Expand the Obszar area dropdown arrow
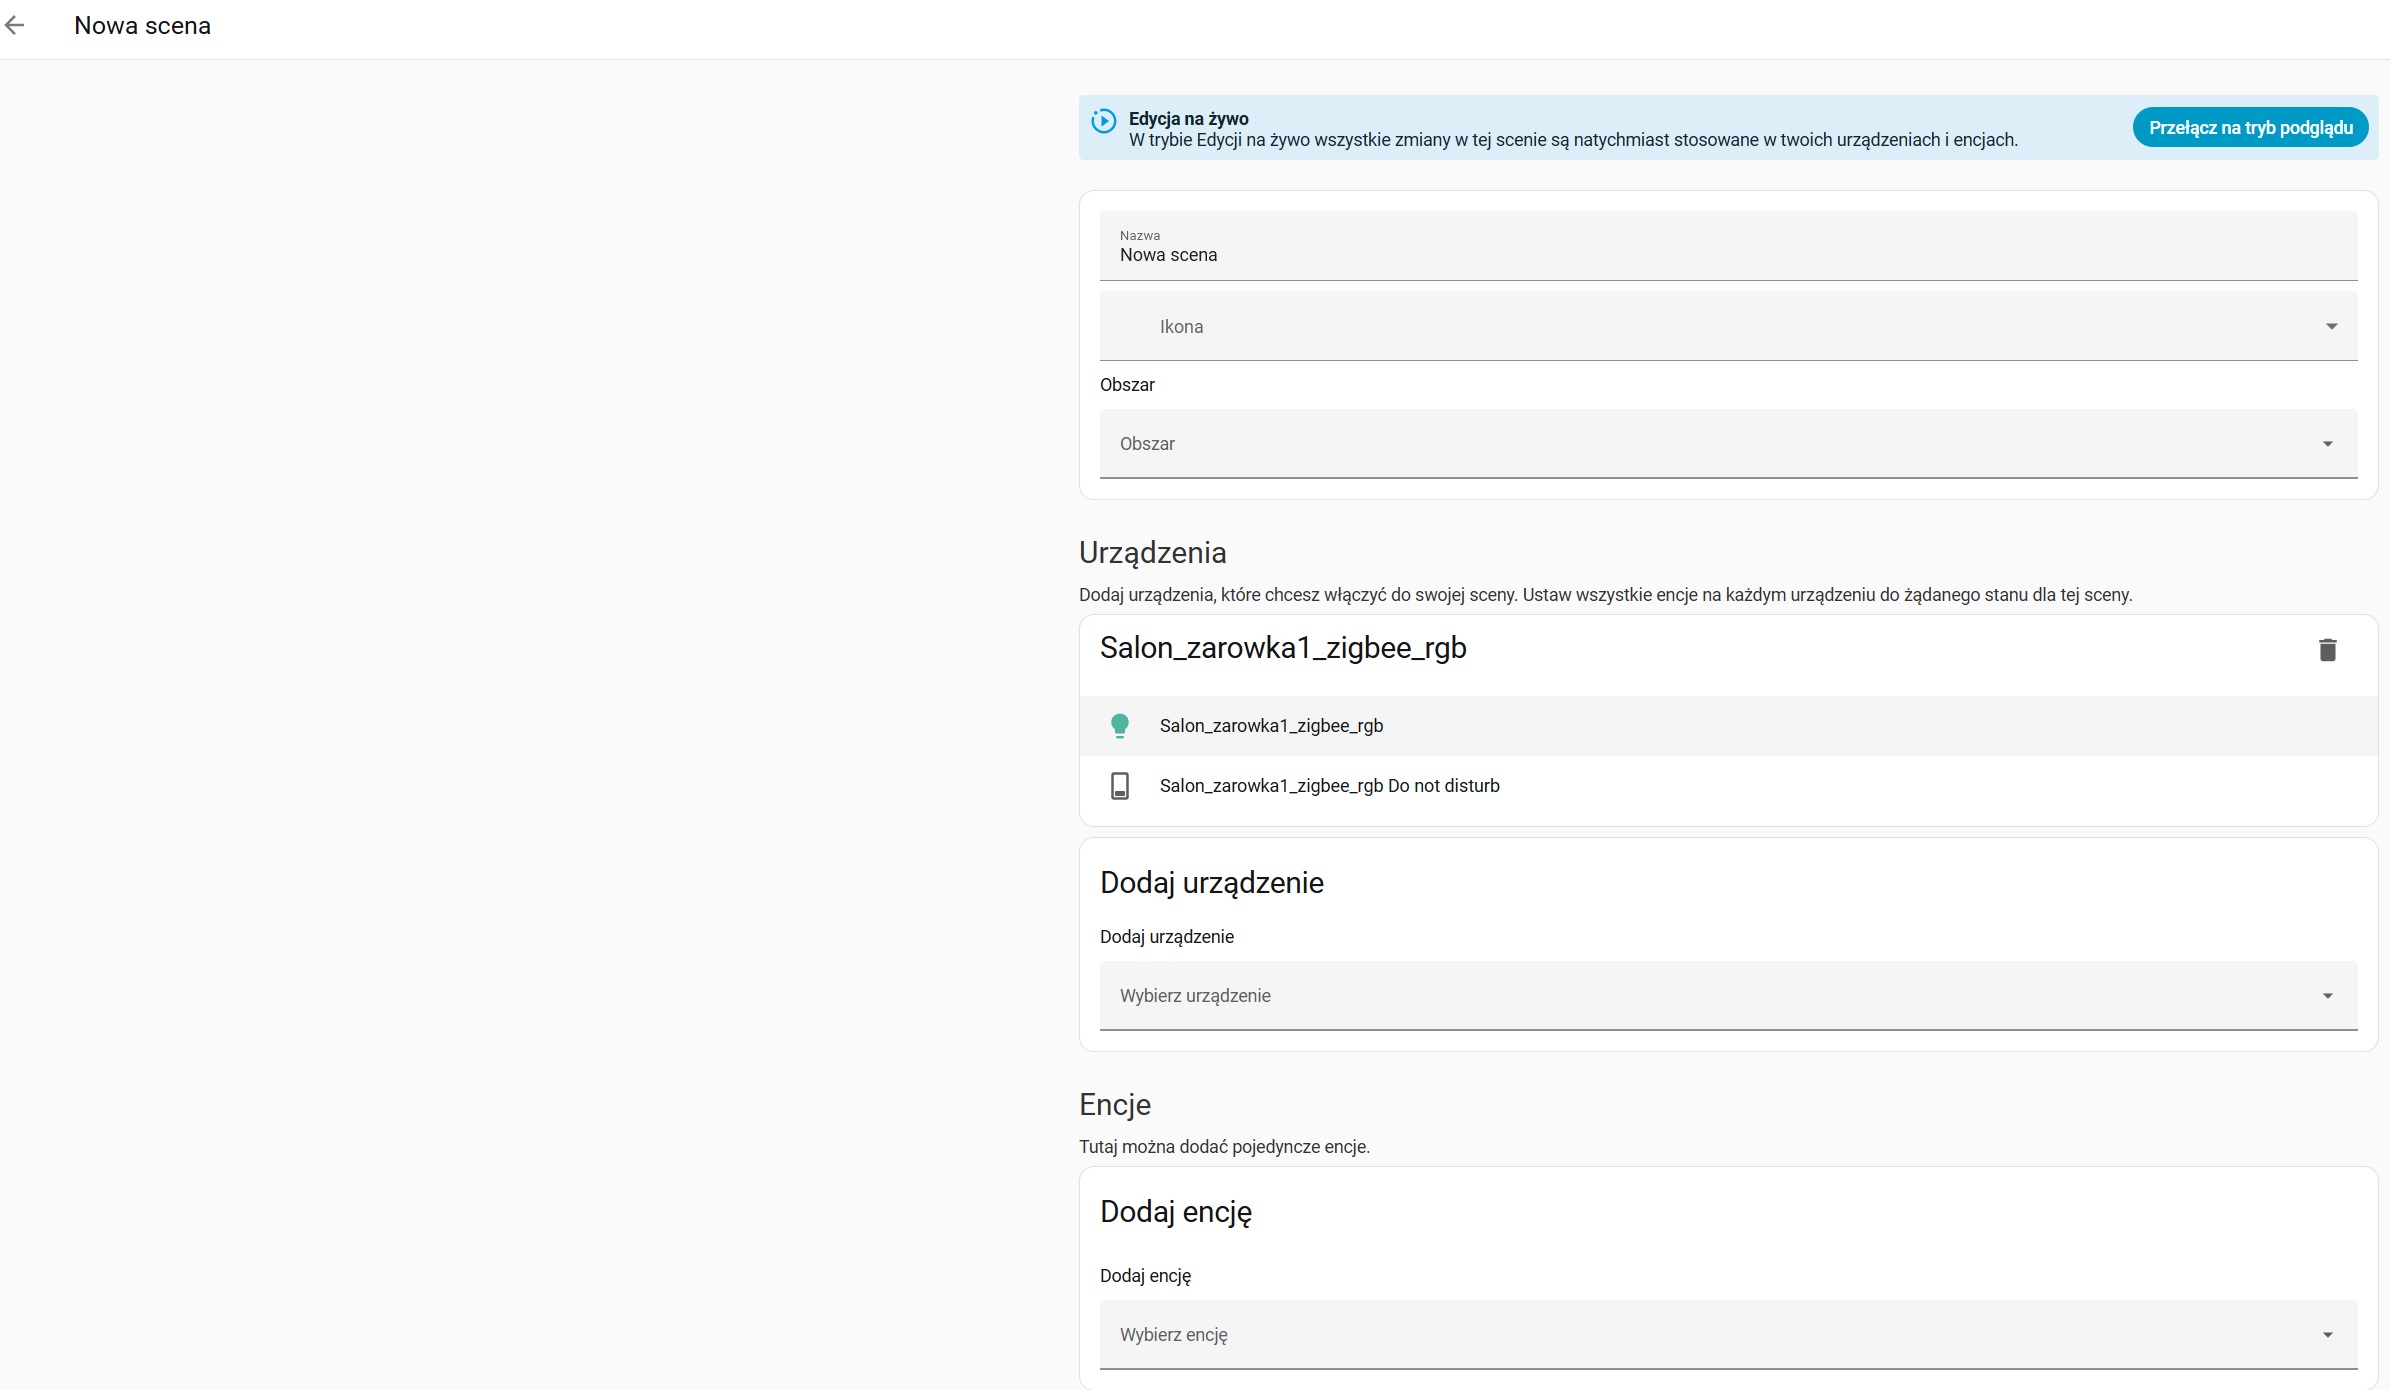 click(x=2327, y=444)
